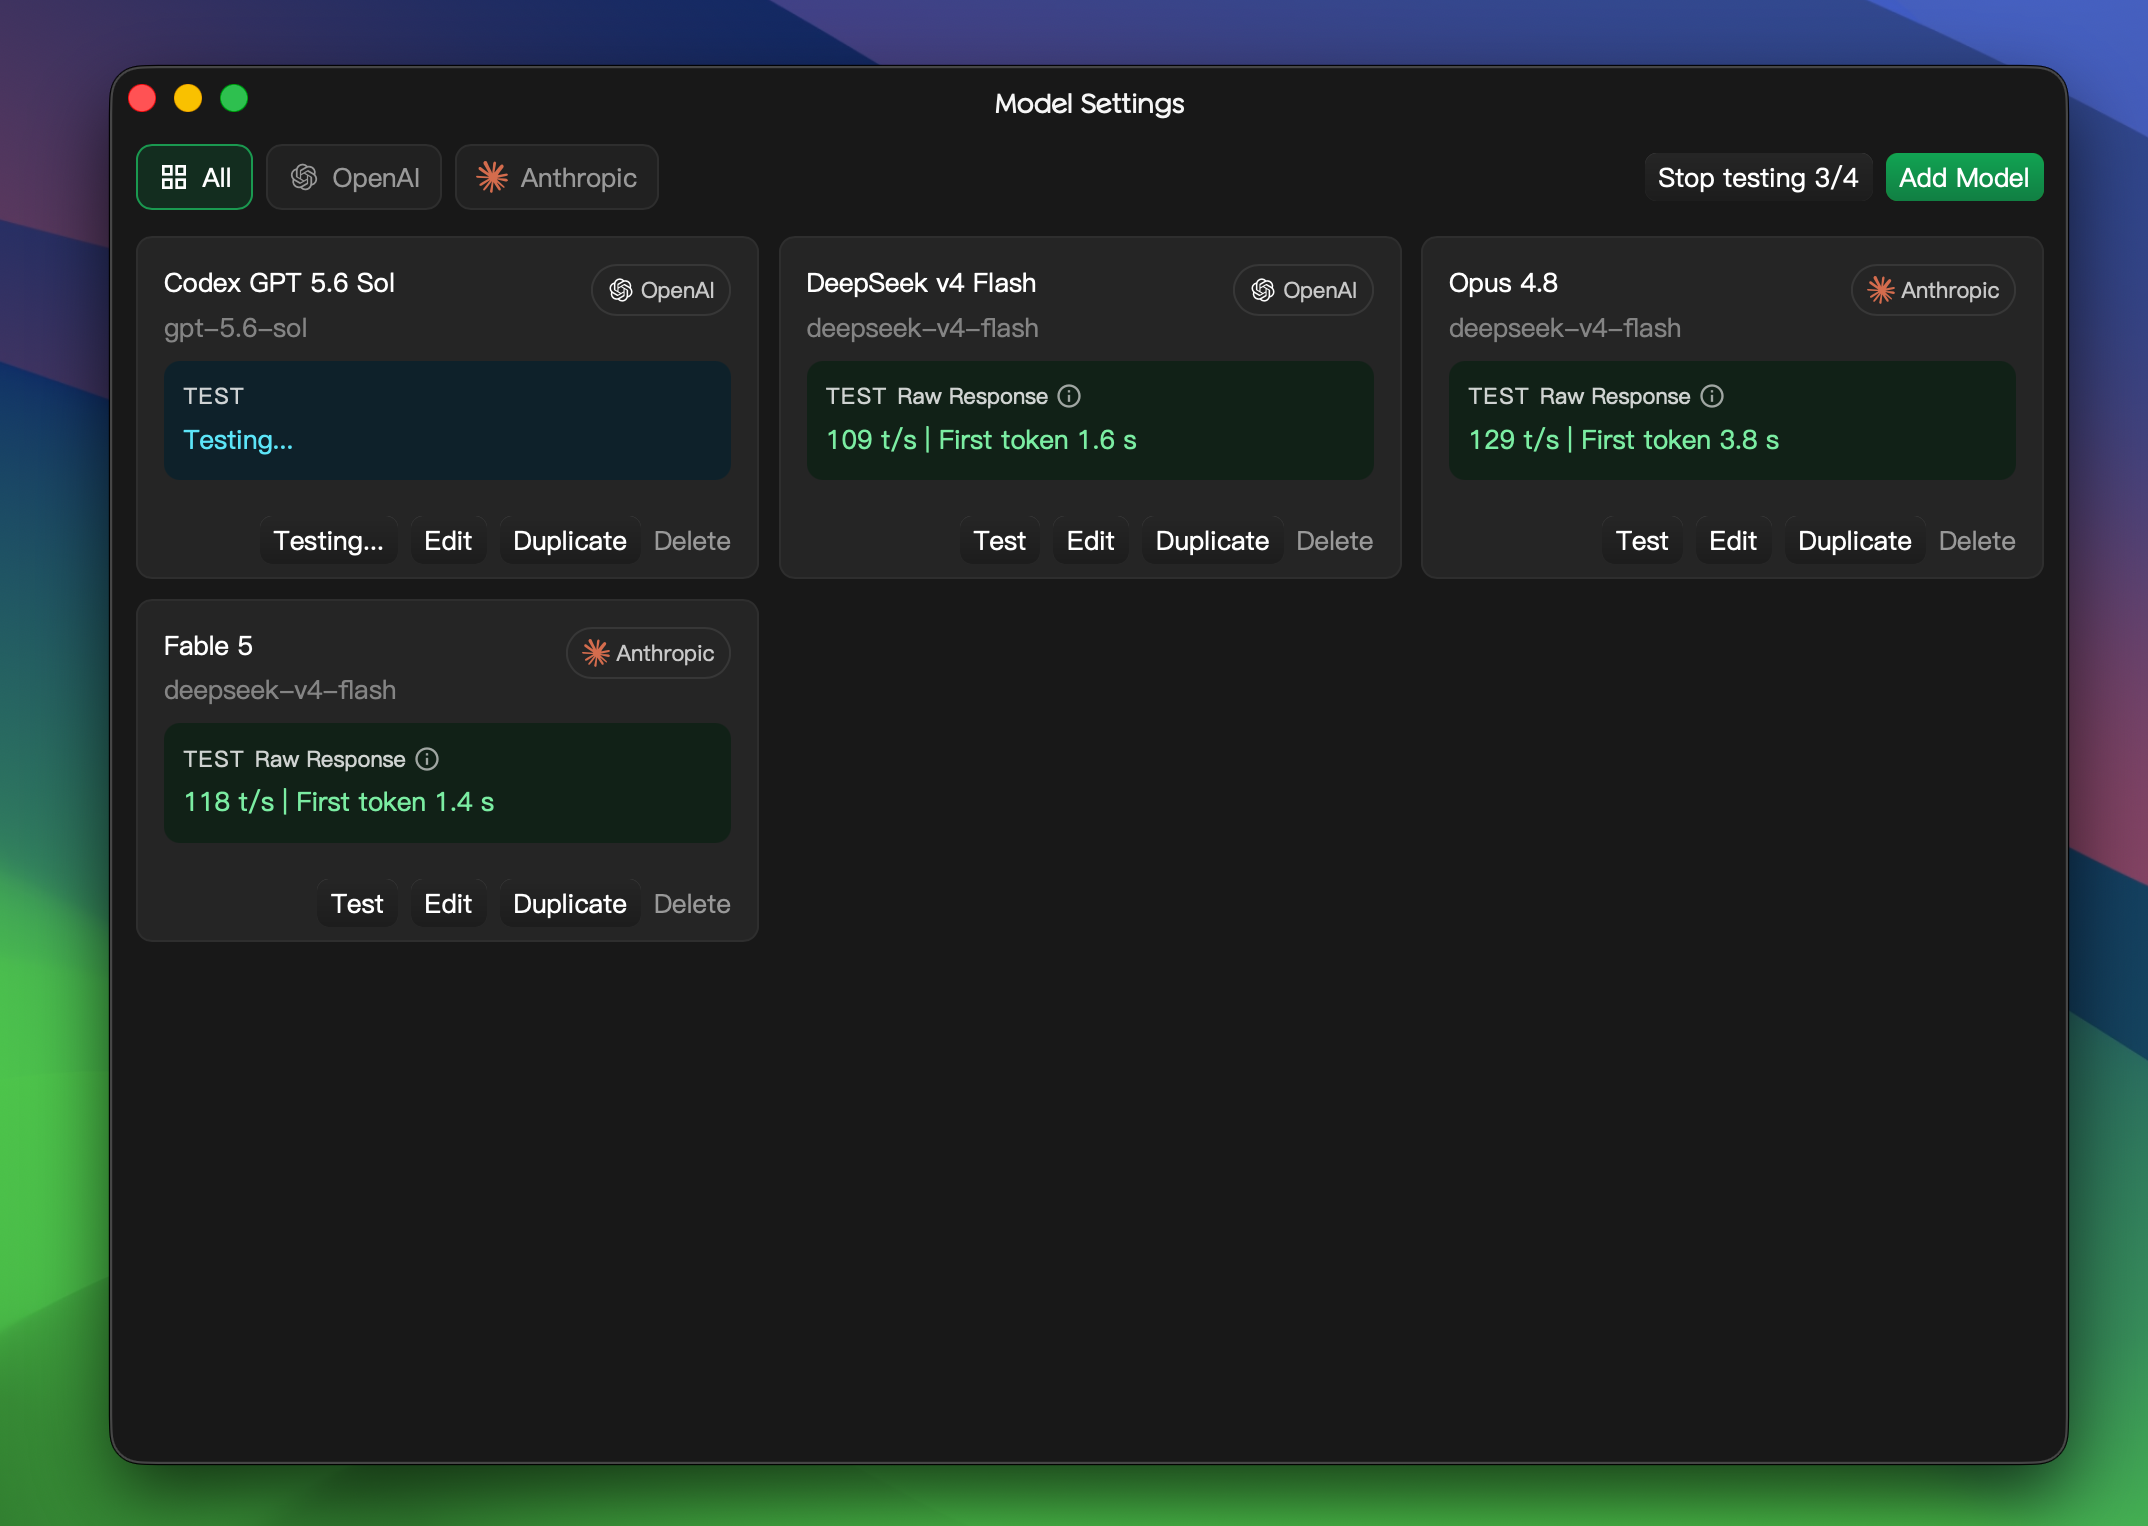Viewport: 2148px width, 1526px height.
Task: Click the grid icon in All tab
Action: (174, 177)
